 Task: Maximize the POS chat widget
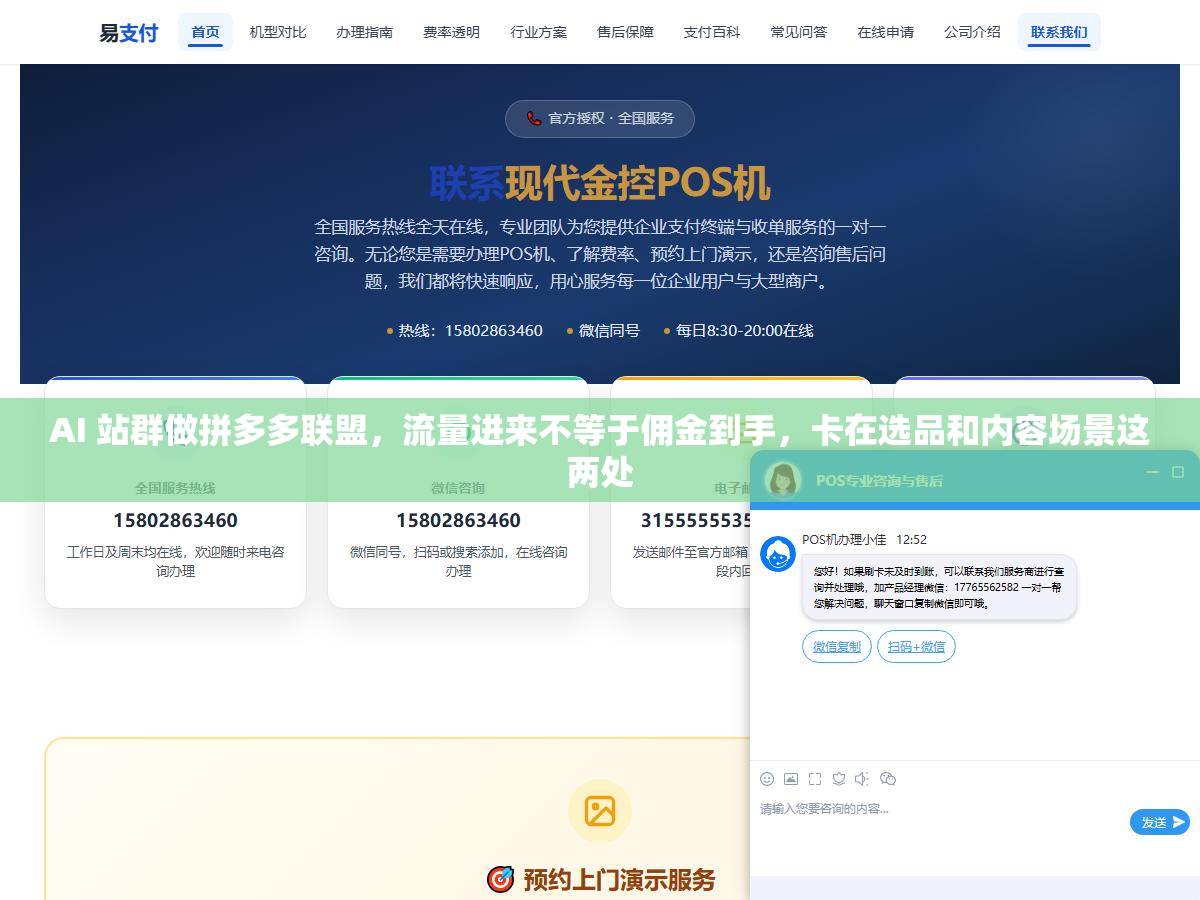1178,472
